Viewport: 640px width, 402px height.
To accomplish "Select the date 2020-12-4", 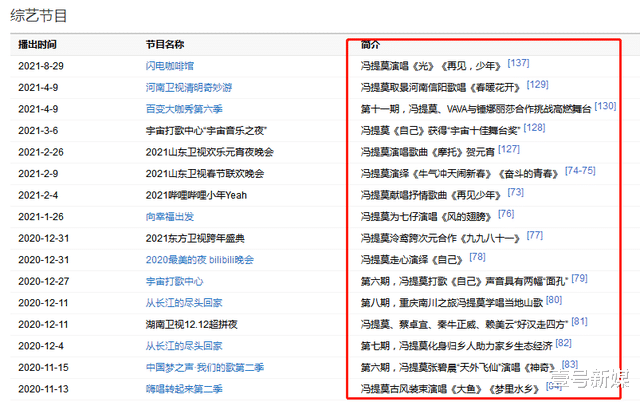I will coord(41,346).
